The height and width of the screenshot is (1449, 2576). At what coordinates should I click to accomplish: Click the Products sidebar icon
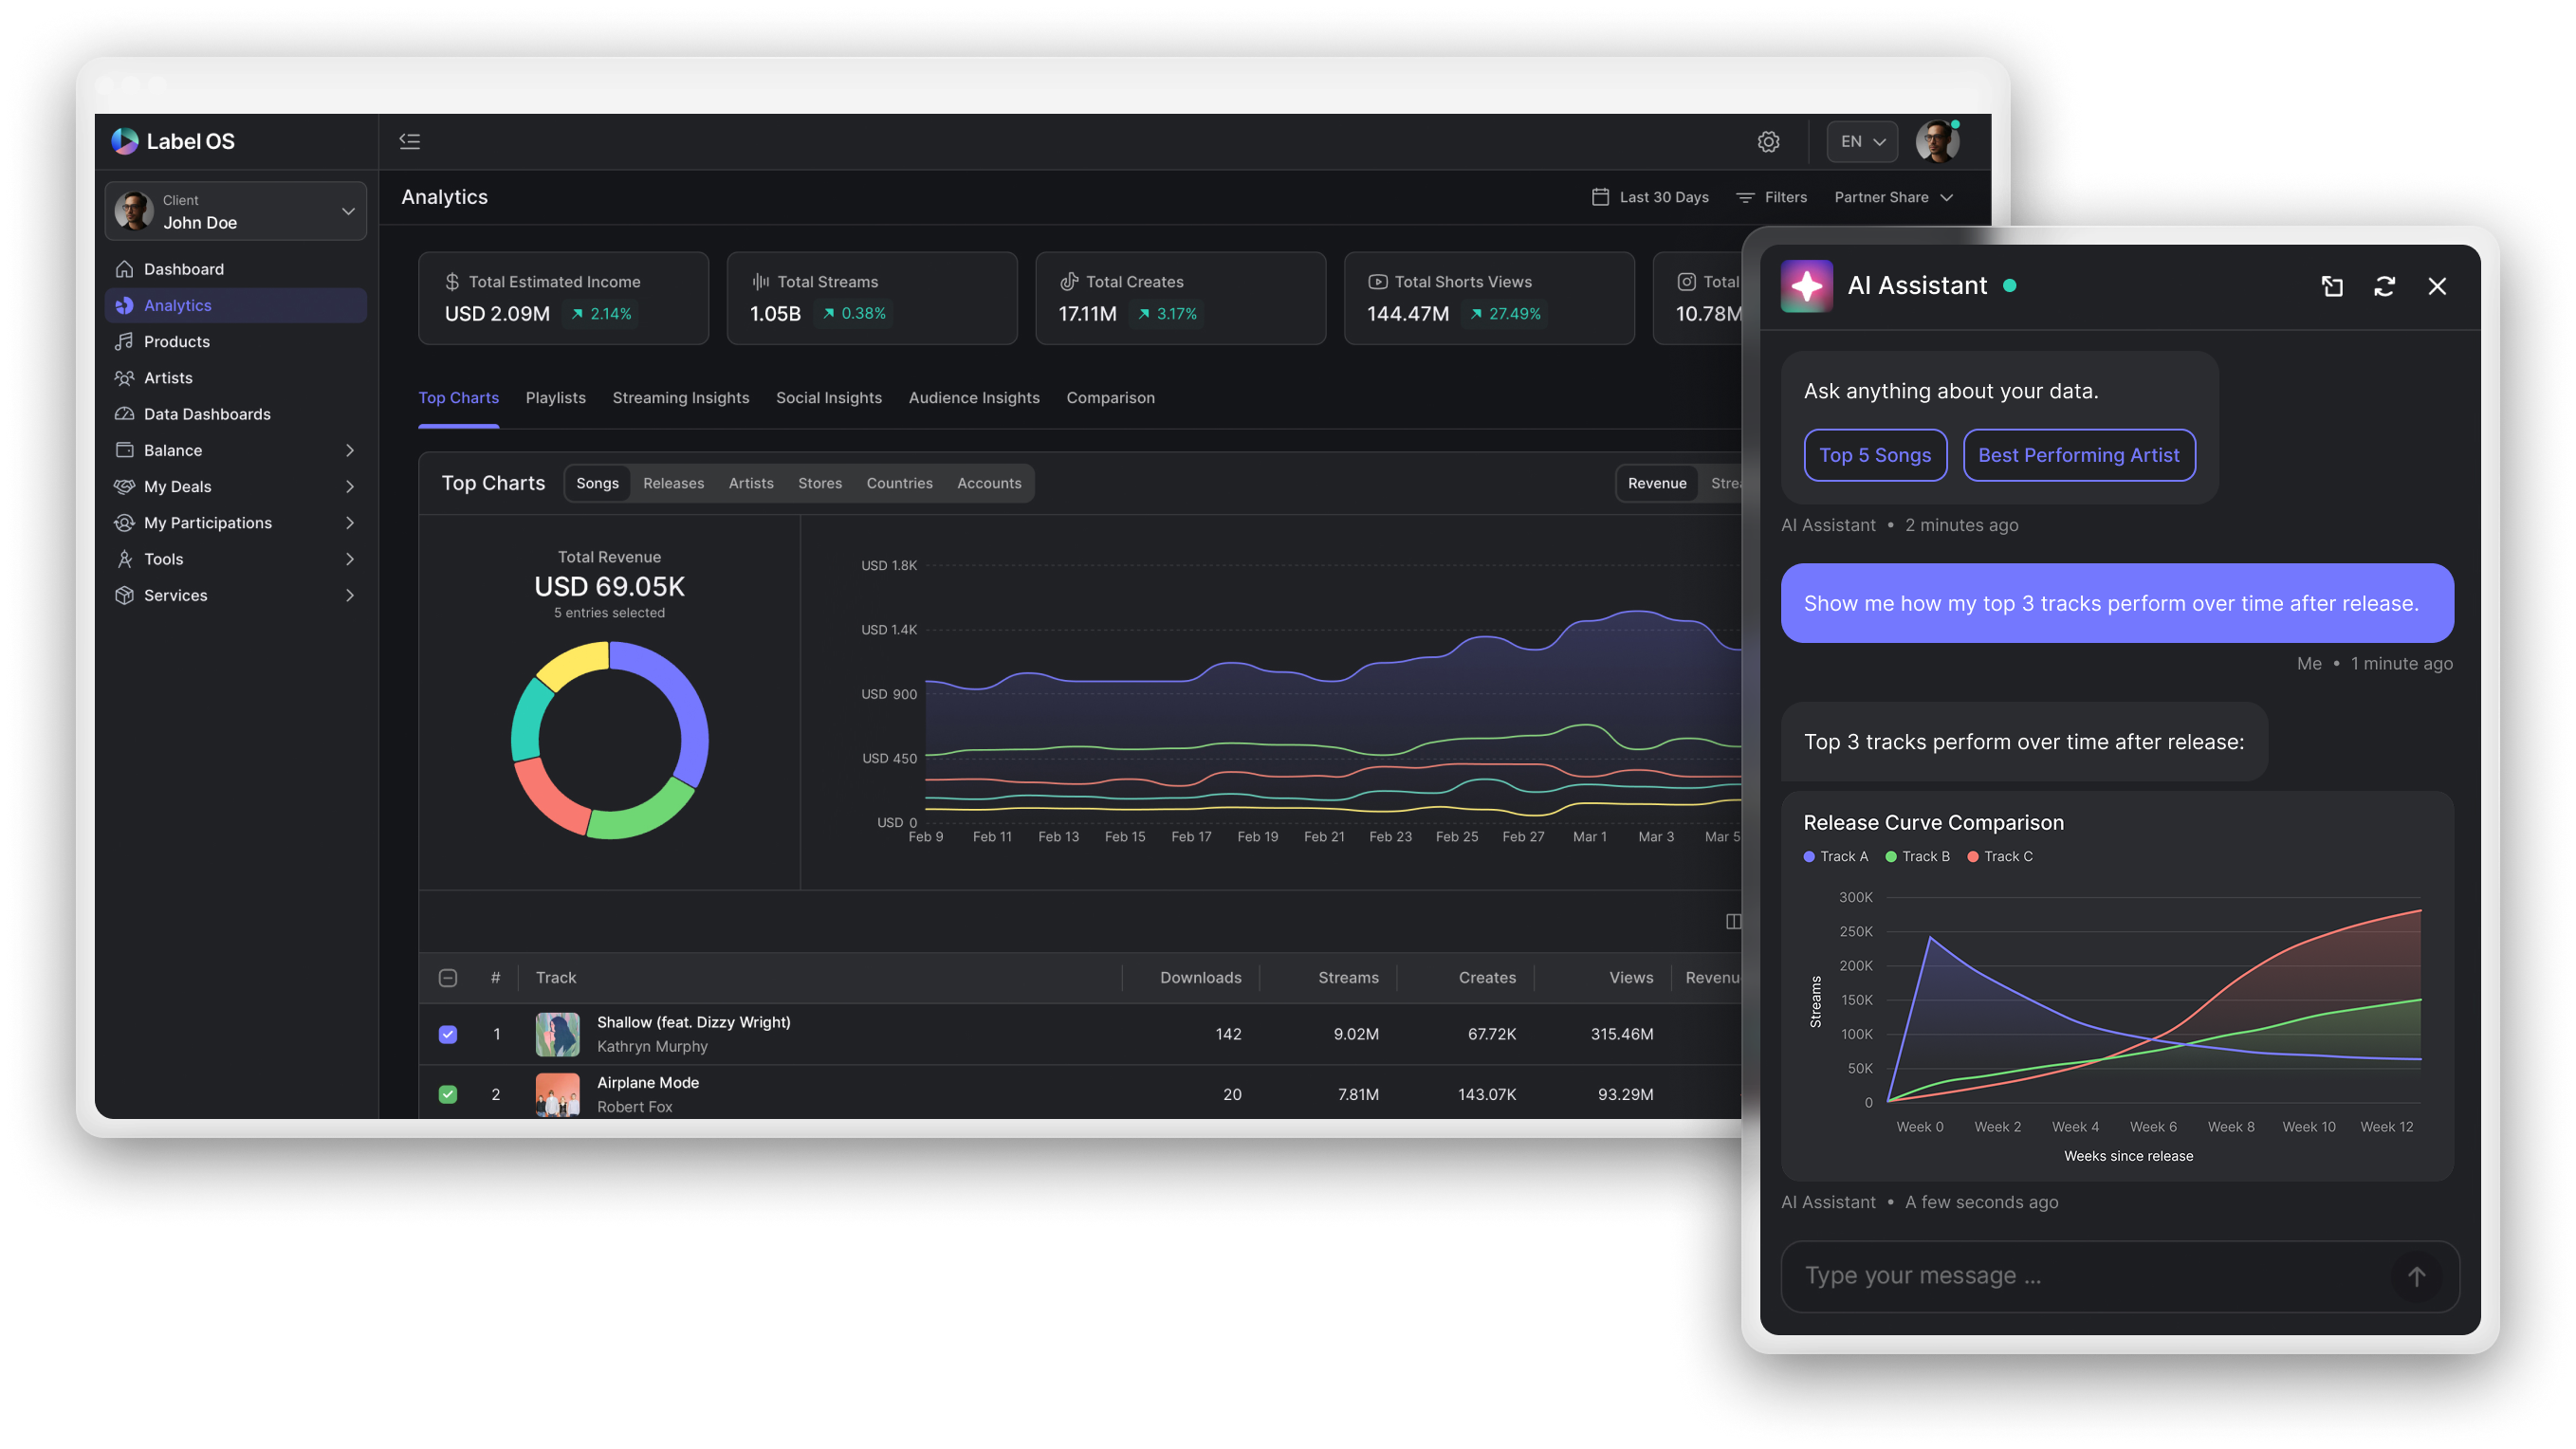(x=124, y=341)
